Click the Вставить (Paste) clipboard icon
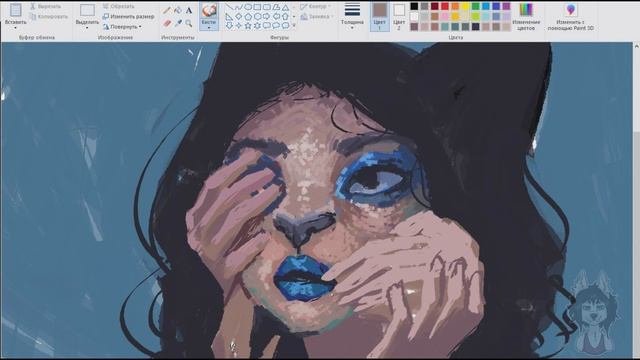 pos(16,10)
